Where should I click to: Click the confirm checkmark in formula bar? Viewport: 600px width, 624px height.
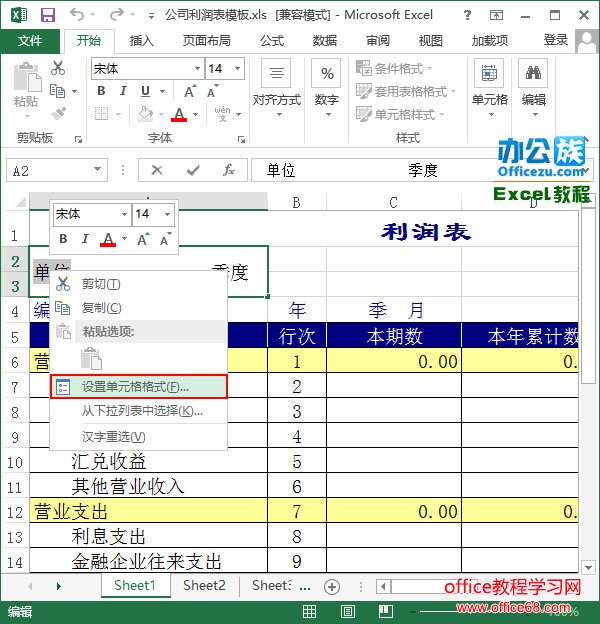193,170
